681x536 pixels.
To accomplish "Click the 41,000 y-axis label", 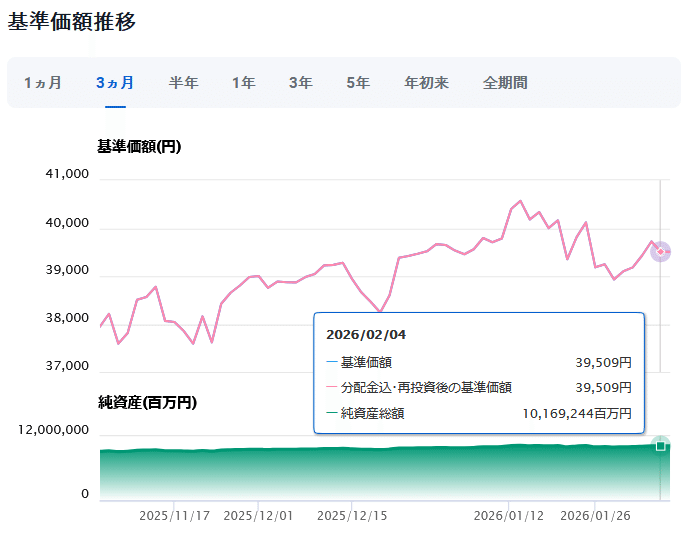I will point(67,174).
